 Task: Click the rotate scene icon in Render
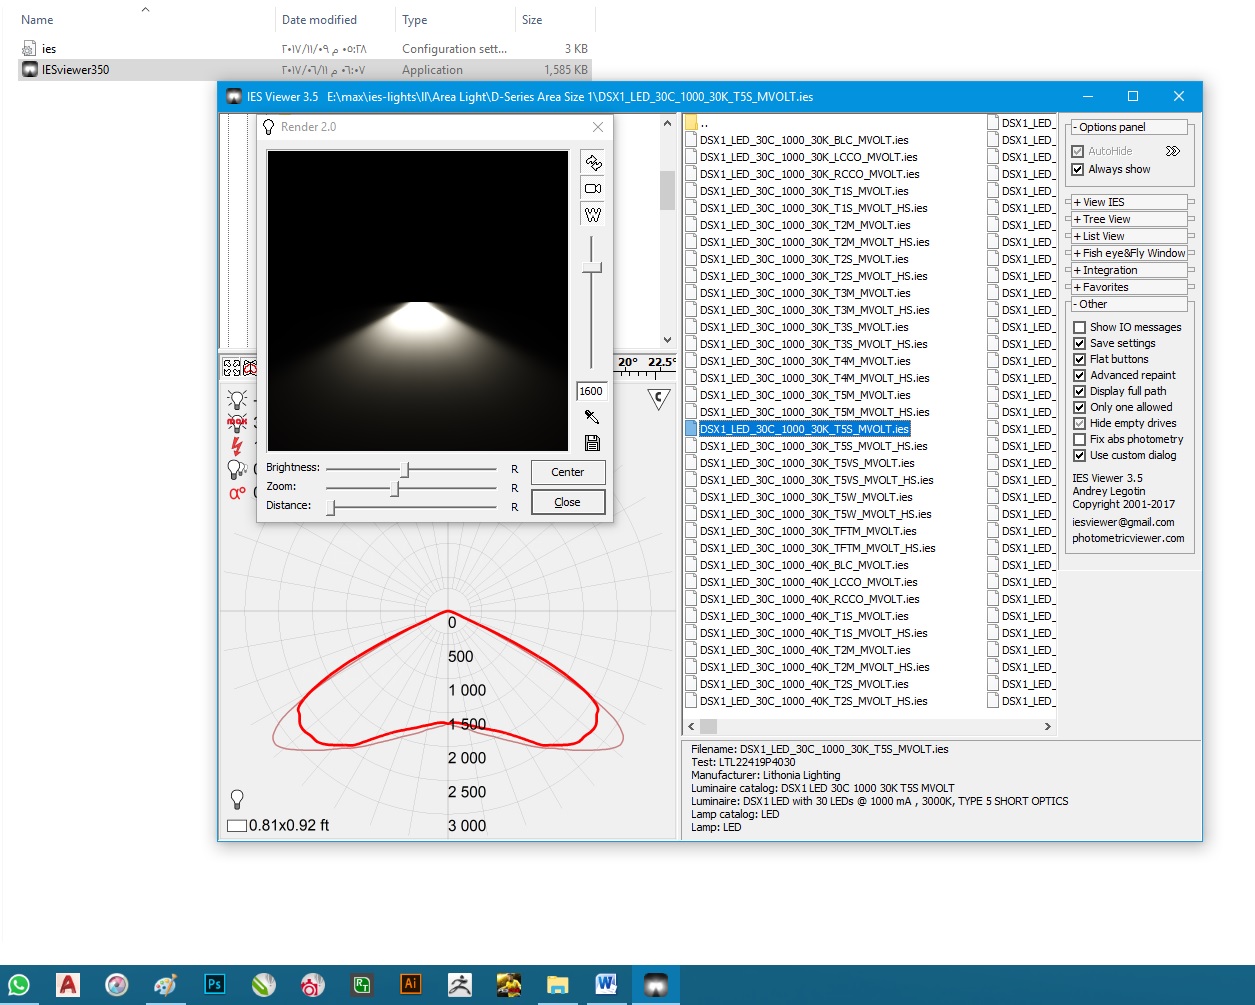click(x=593, y=163)
